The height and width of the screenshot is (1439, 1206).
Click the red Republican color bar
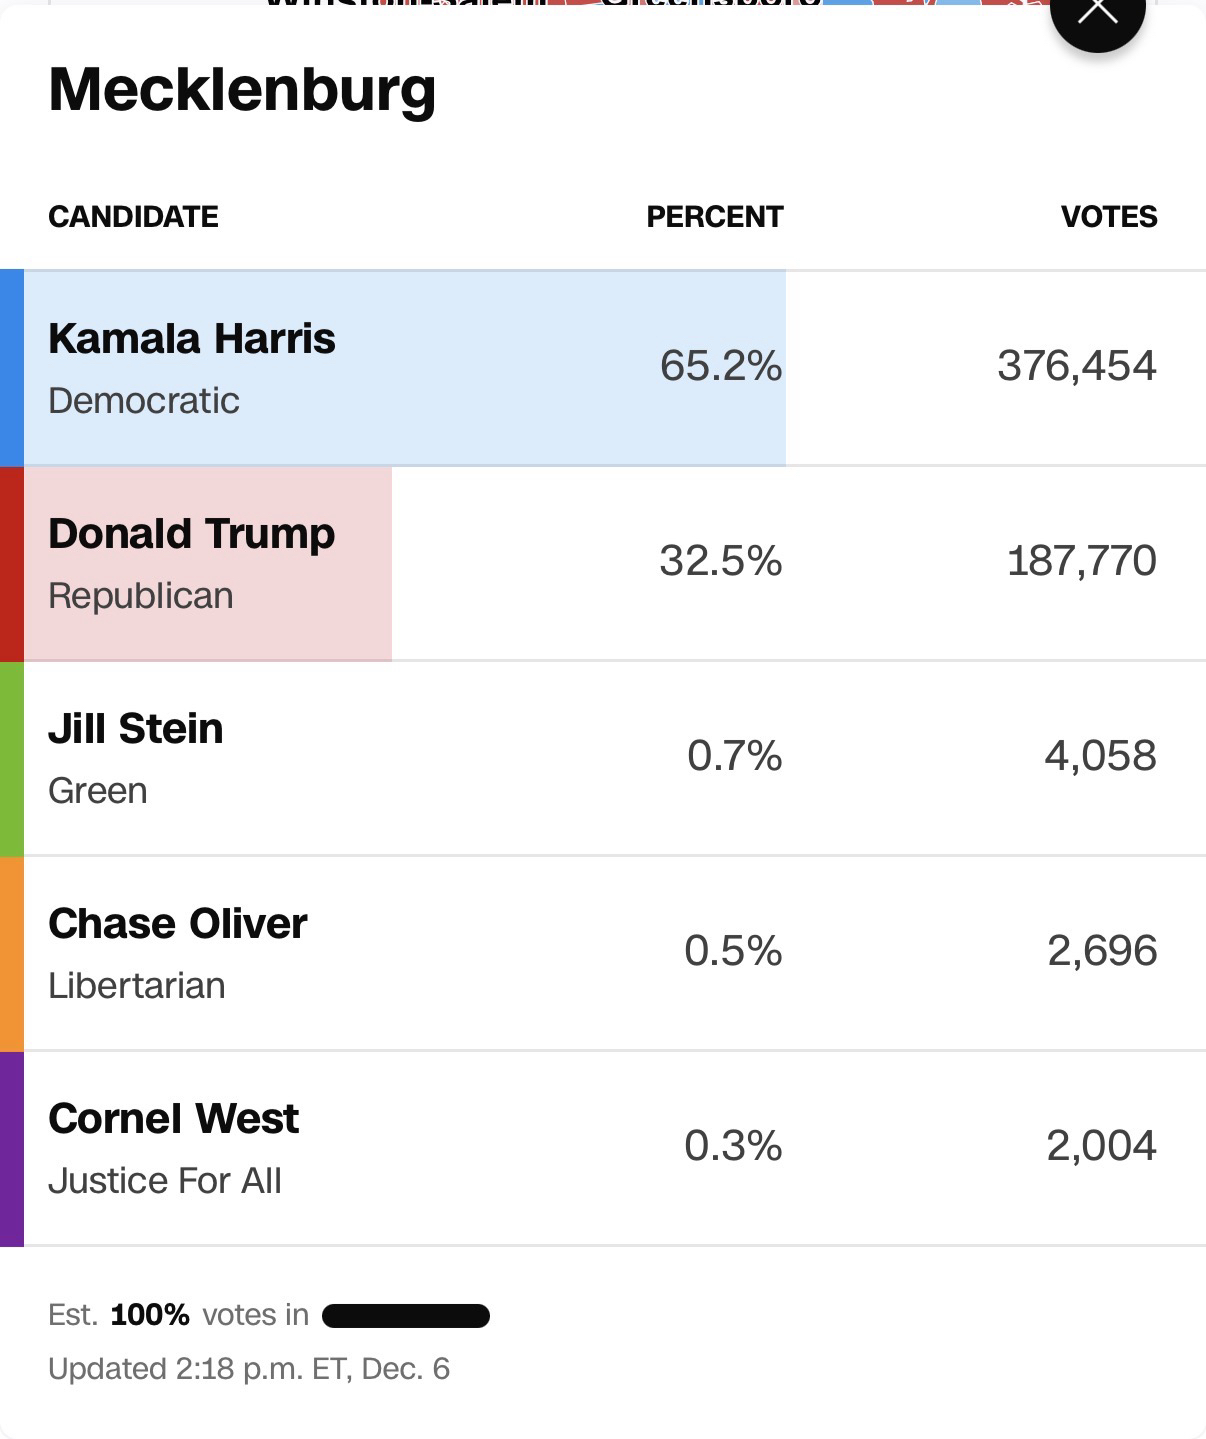11,563
